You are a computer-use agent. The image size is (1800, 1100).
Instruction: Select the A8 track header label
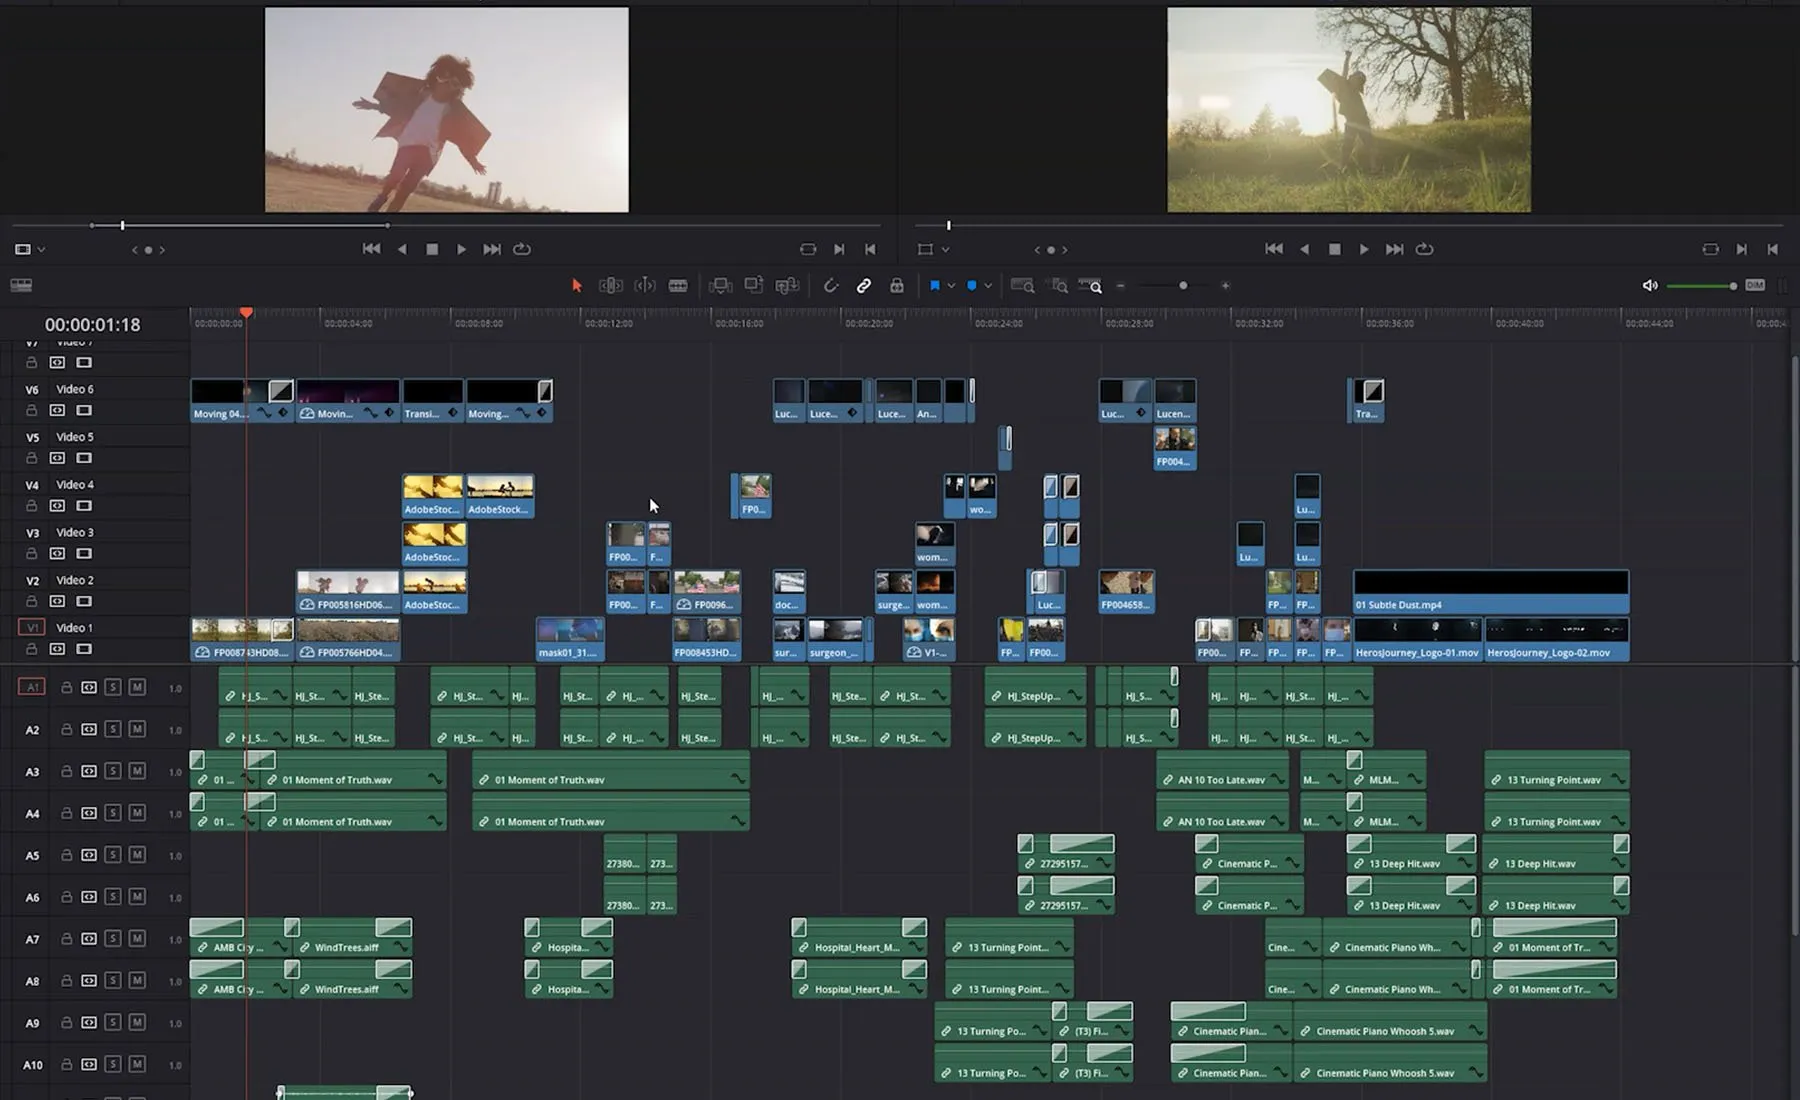[x=33, y=981]
